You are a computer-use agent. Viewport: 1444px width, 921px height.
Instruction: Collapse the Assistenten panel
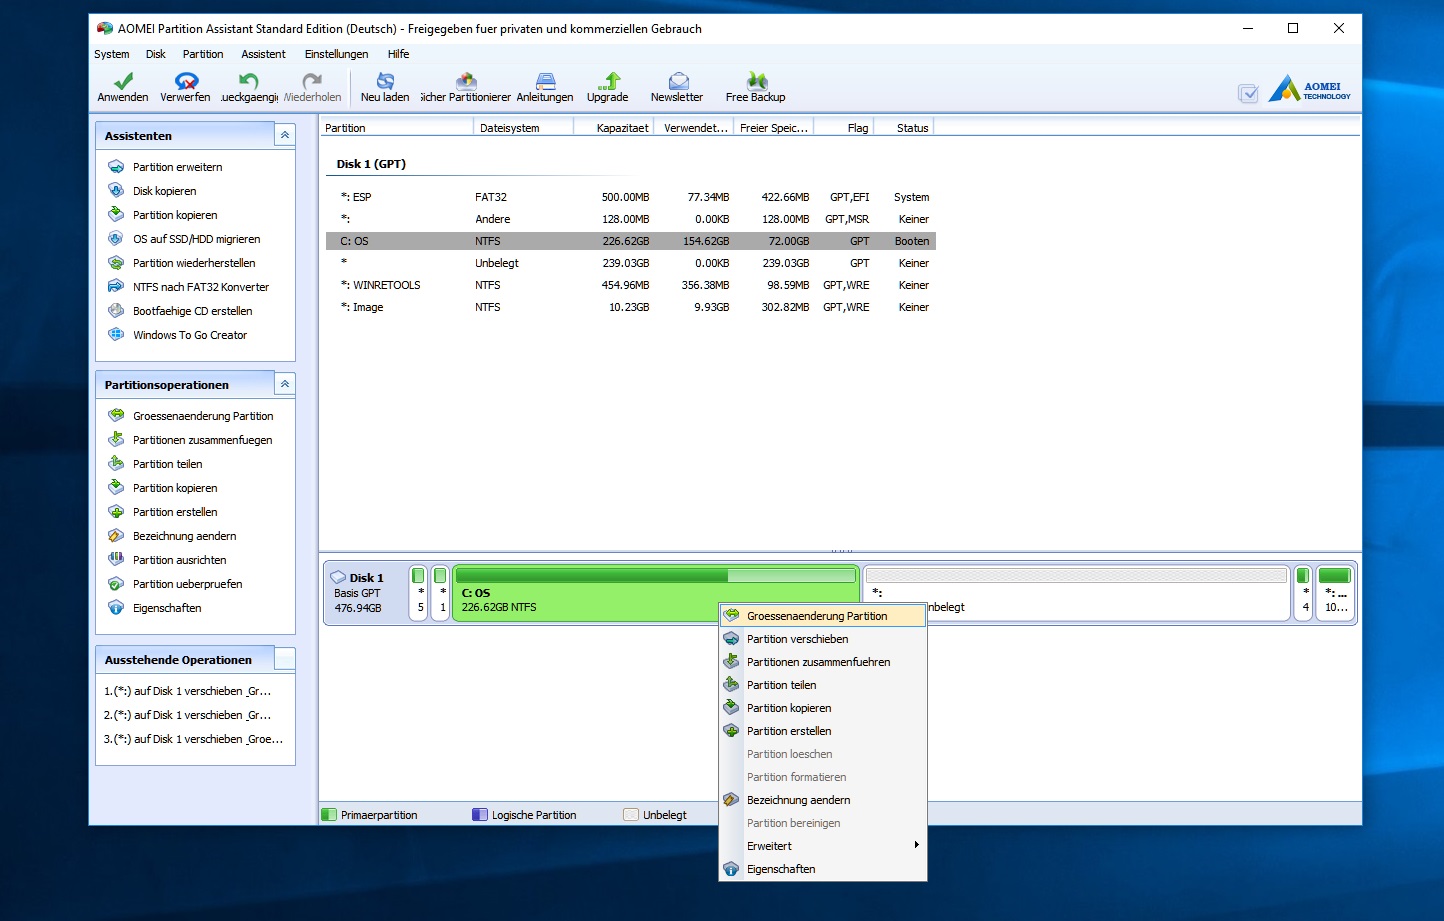[285, 135]
